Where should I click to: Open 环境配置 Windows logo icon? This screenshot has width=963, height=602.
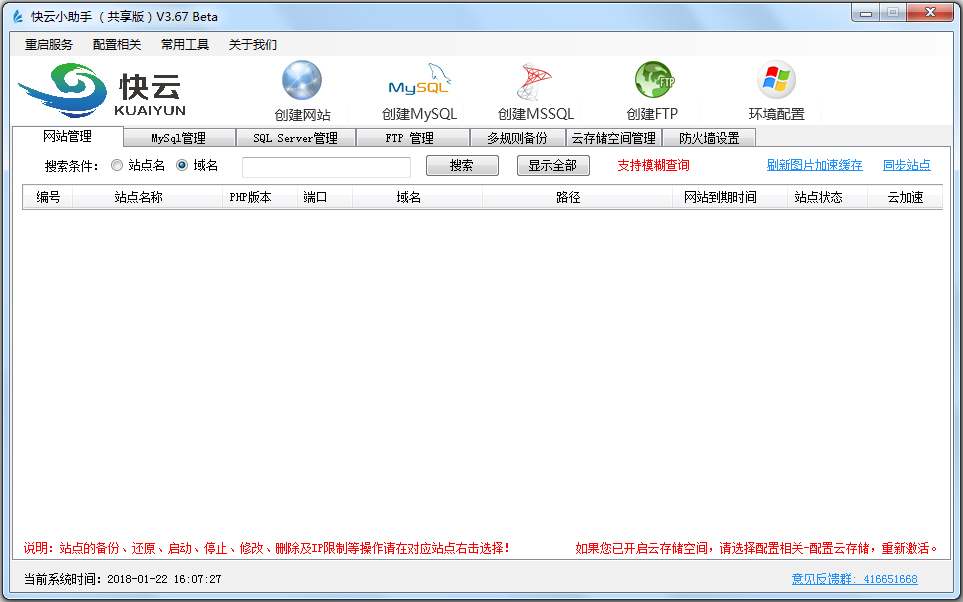776,81
